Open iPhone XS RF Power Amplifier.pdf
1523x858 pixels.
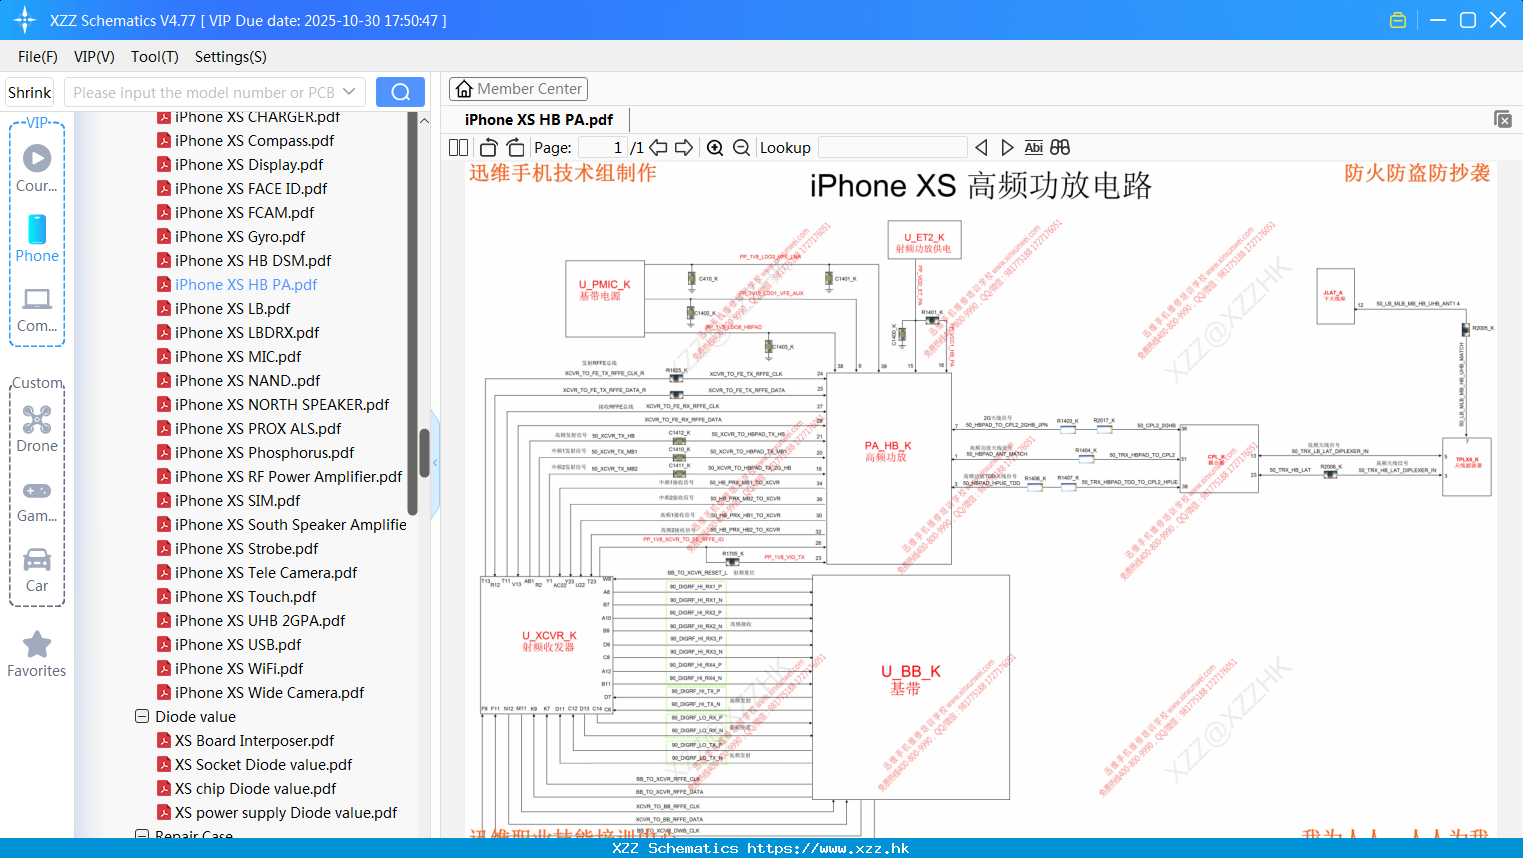click(288, 476)
